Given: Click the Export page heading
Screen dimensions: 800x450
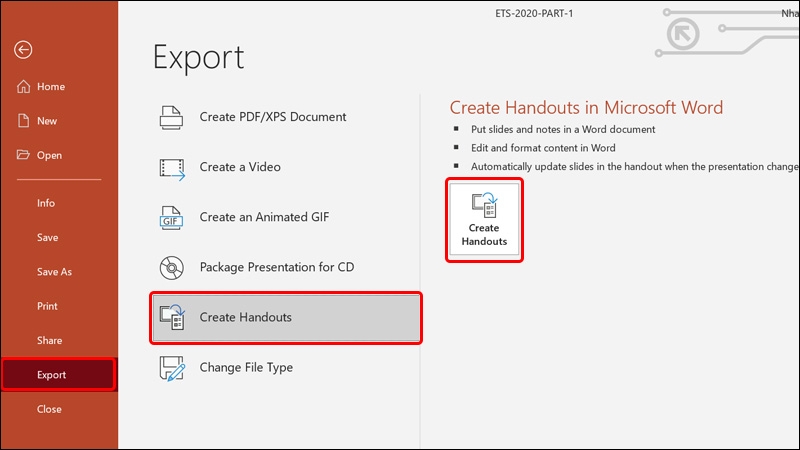Looking at the screenshot, I should (198, 57).
